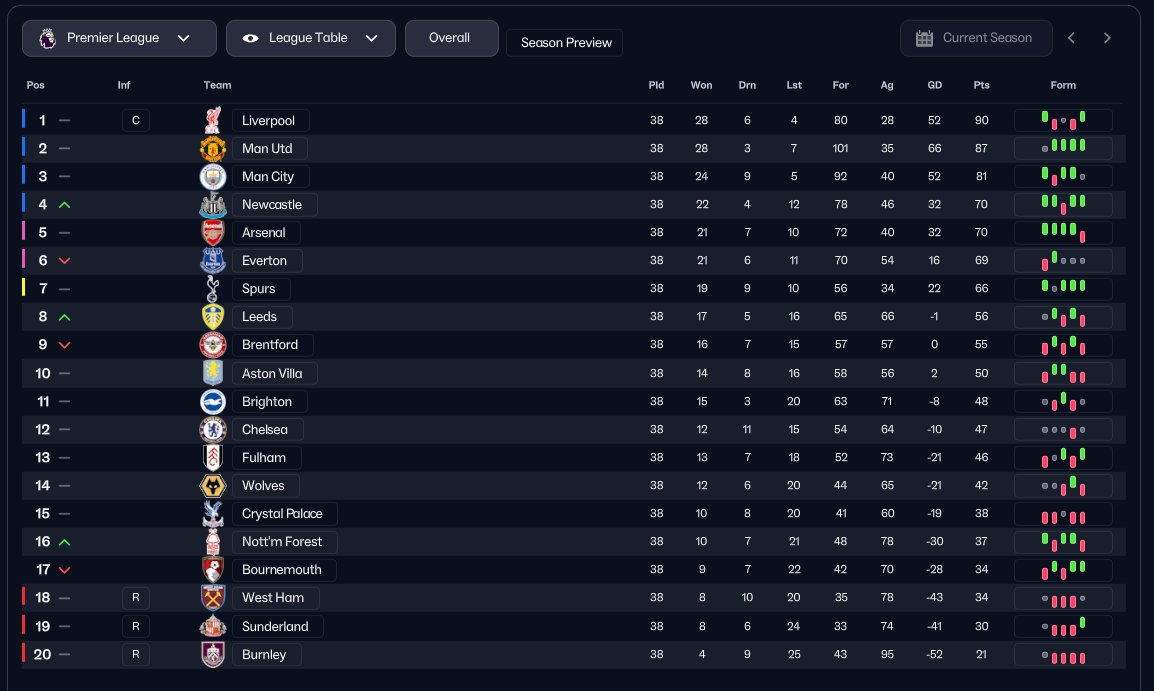Click the R relegated badge beside Burnley

[136, 655]
